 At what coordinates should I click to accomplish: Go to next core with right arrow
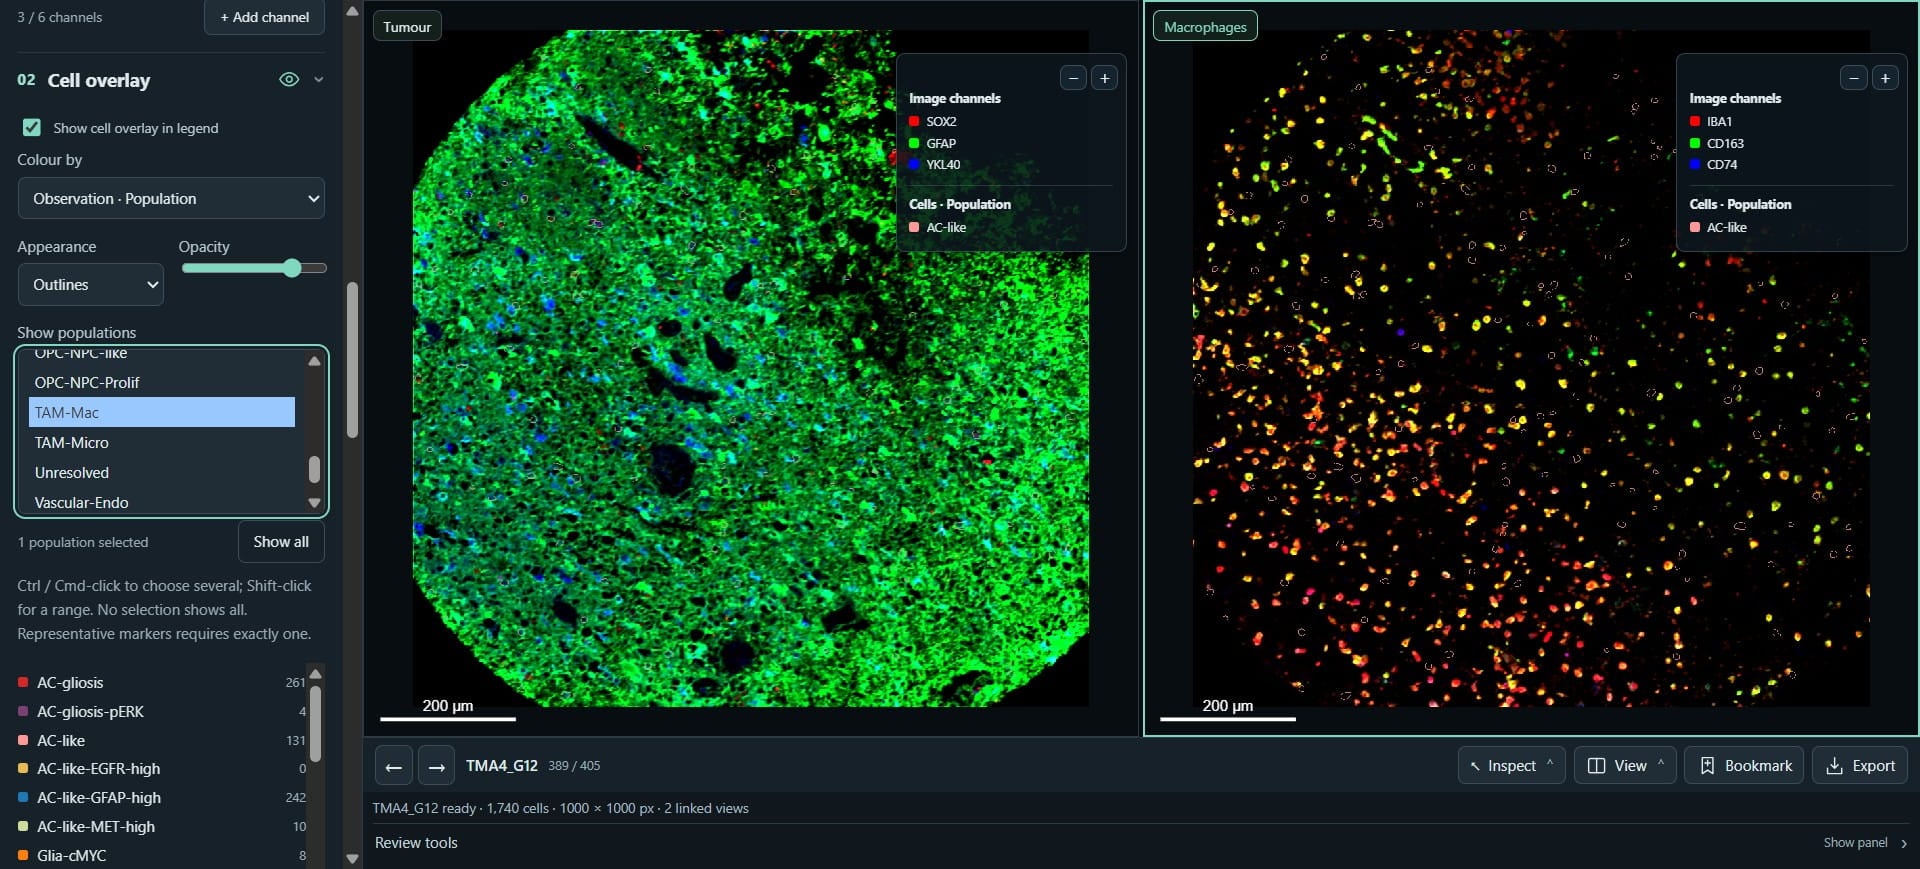(436, 766)
